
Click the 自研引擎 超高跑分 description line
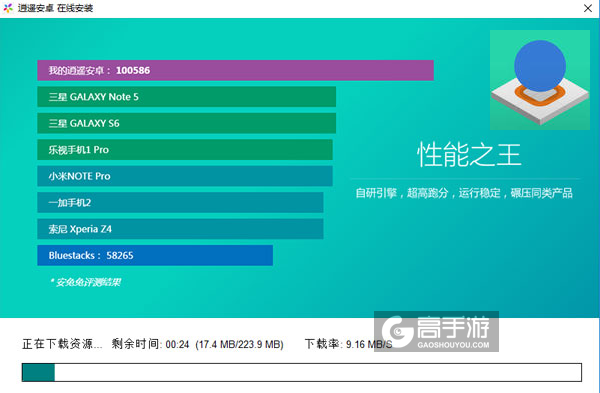click(464, 193)
